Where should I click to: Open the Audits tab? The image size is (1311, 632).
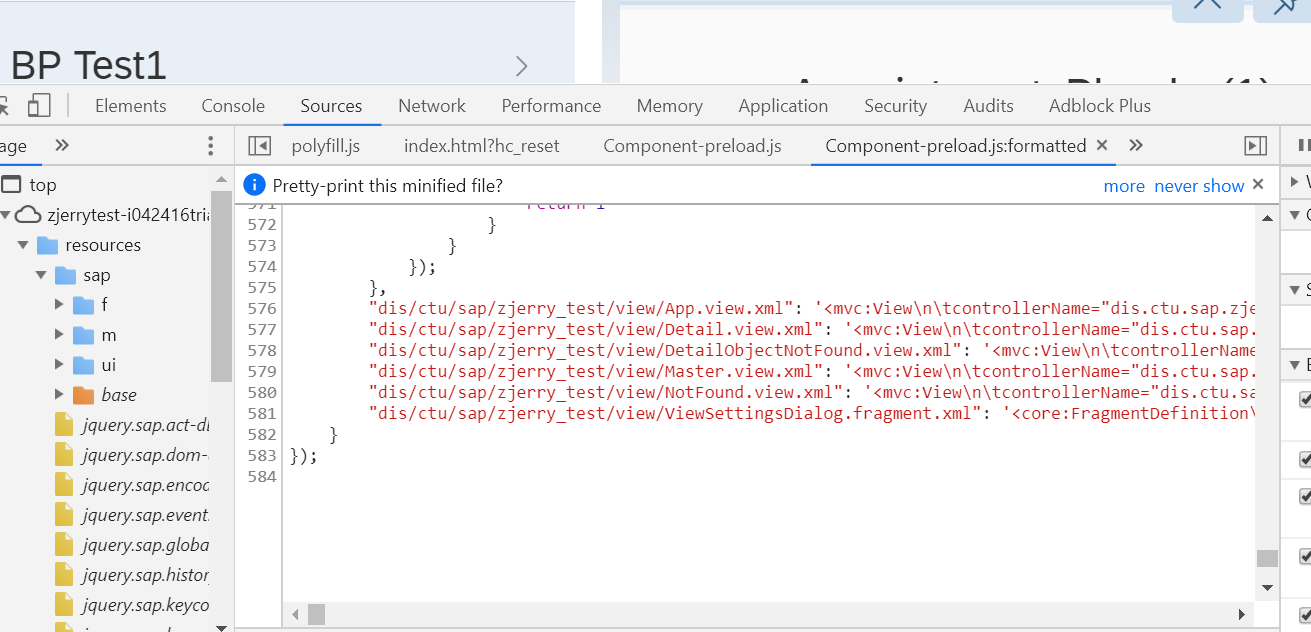pyautogui.click(x=988, y=106)
